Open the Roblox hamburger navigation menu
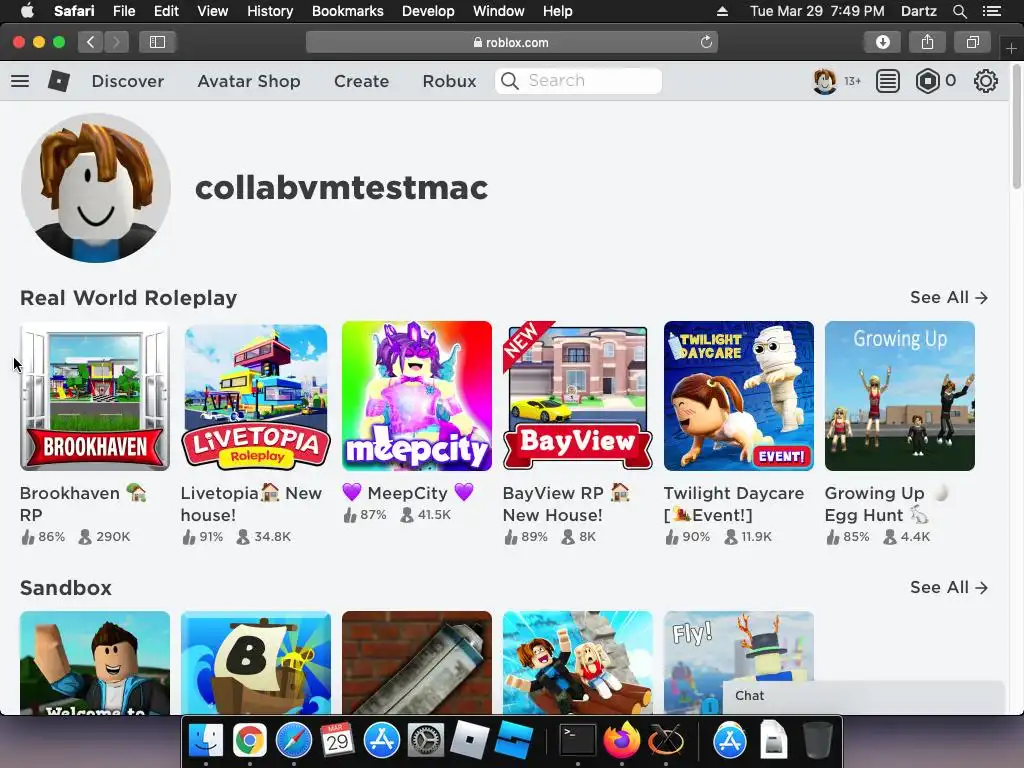Screen dimensions: 1024x768 (20, 81)
